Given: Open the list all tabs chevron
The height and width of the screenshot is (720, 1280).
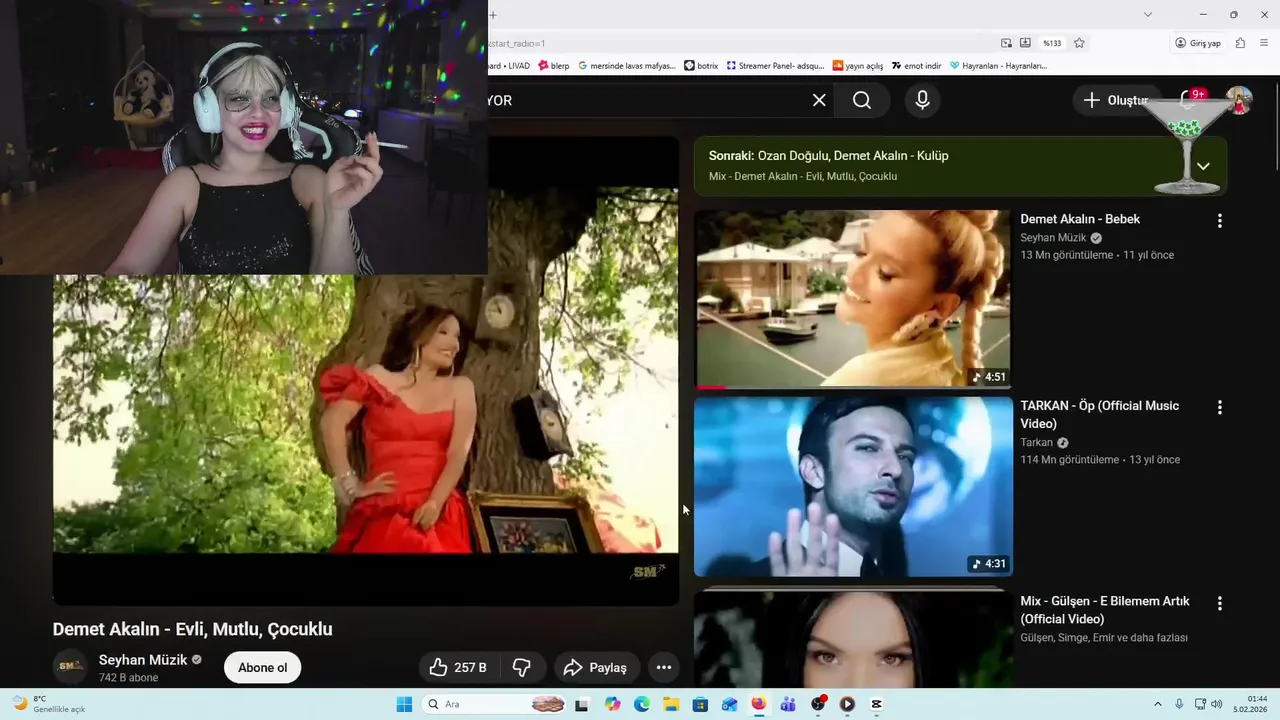Looking at the screenshot, I should click(x=1147, y=14).
